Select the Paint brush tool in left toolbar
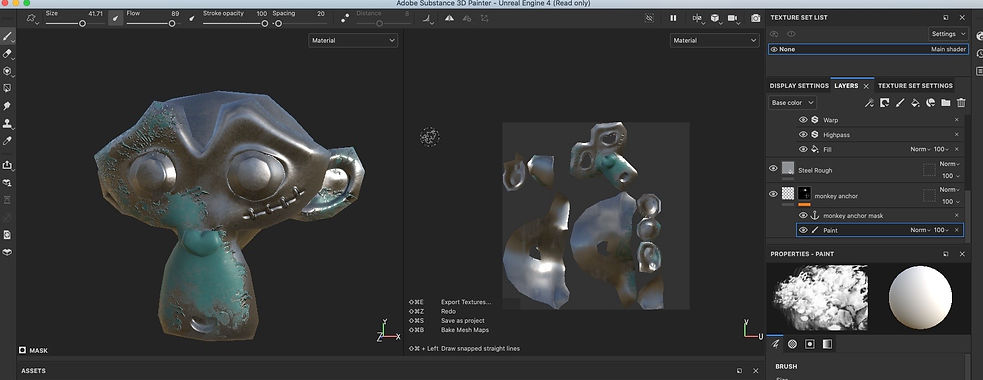The height and width of the screenshot is (380, 983). click(8, 36)
